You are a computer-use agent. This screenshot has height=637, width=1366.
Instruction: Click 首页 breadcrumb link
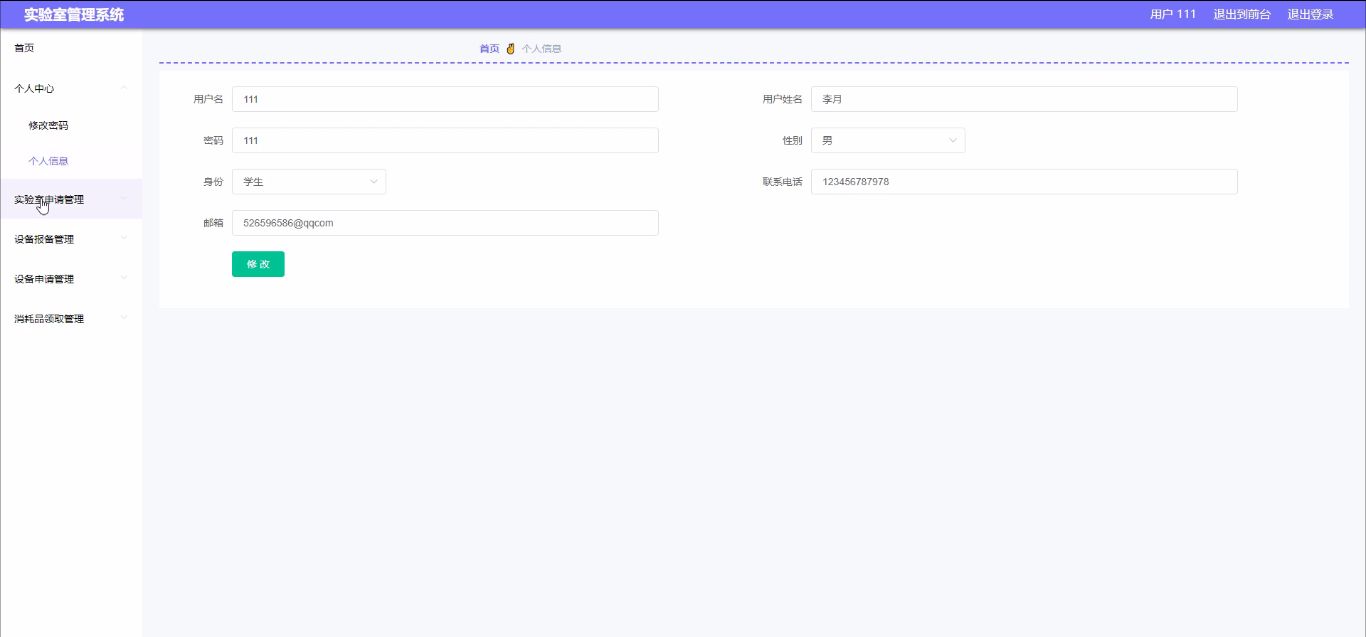pos(489,48)
